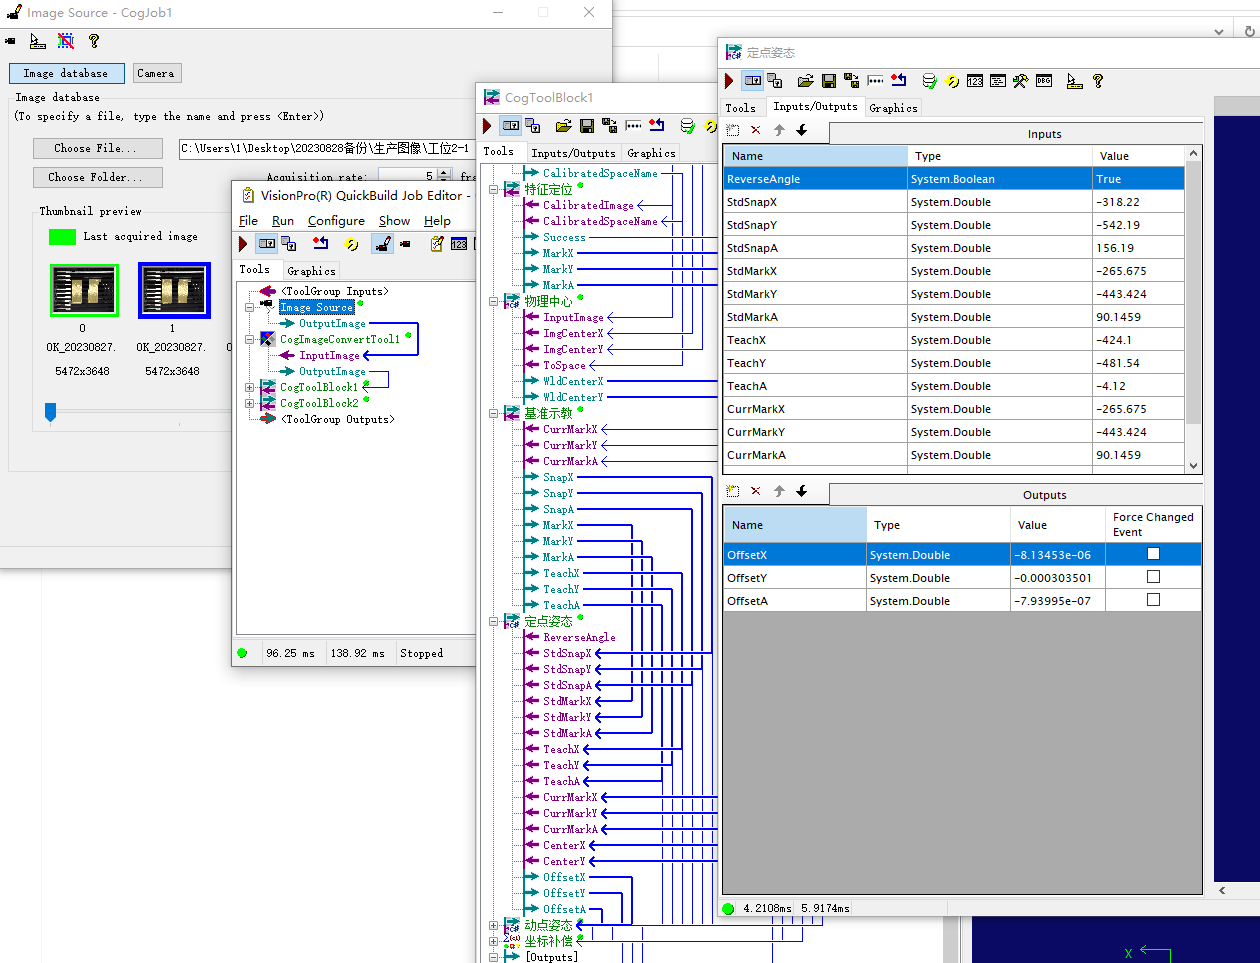Image resolution: width=1260 pixels, height=963 pixels.
Task: Run the CogToolBlock1 tool
Action: 487,126
